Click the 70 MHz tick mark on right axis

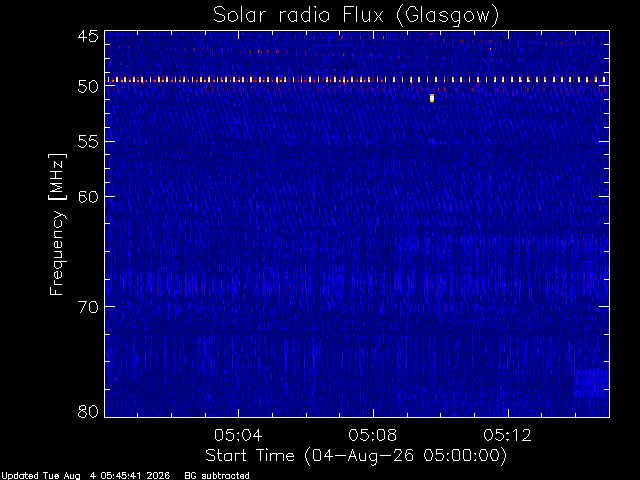604,306
